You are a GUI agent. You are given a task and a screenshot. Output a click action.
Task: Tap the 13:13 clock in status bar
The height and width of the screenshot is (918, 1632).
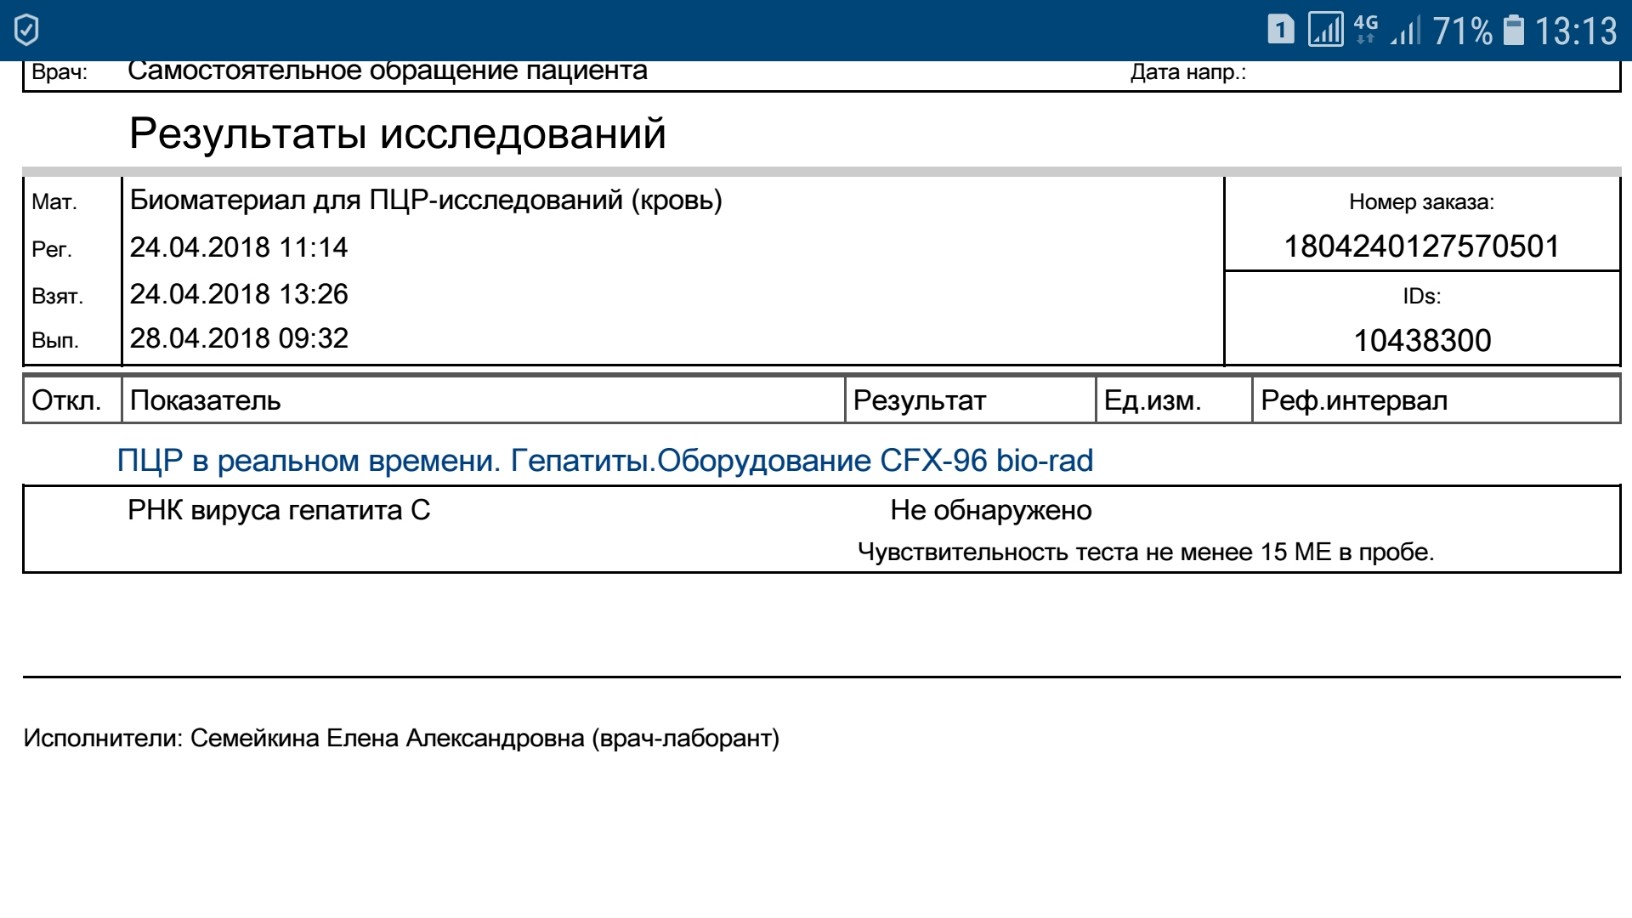point(1576,31)
